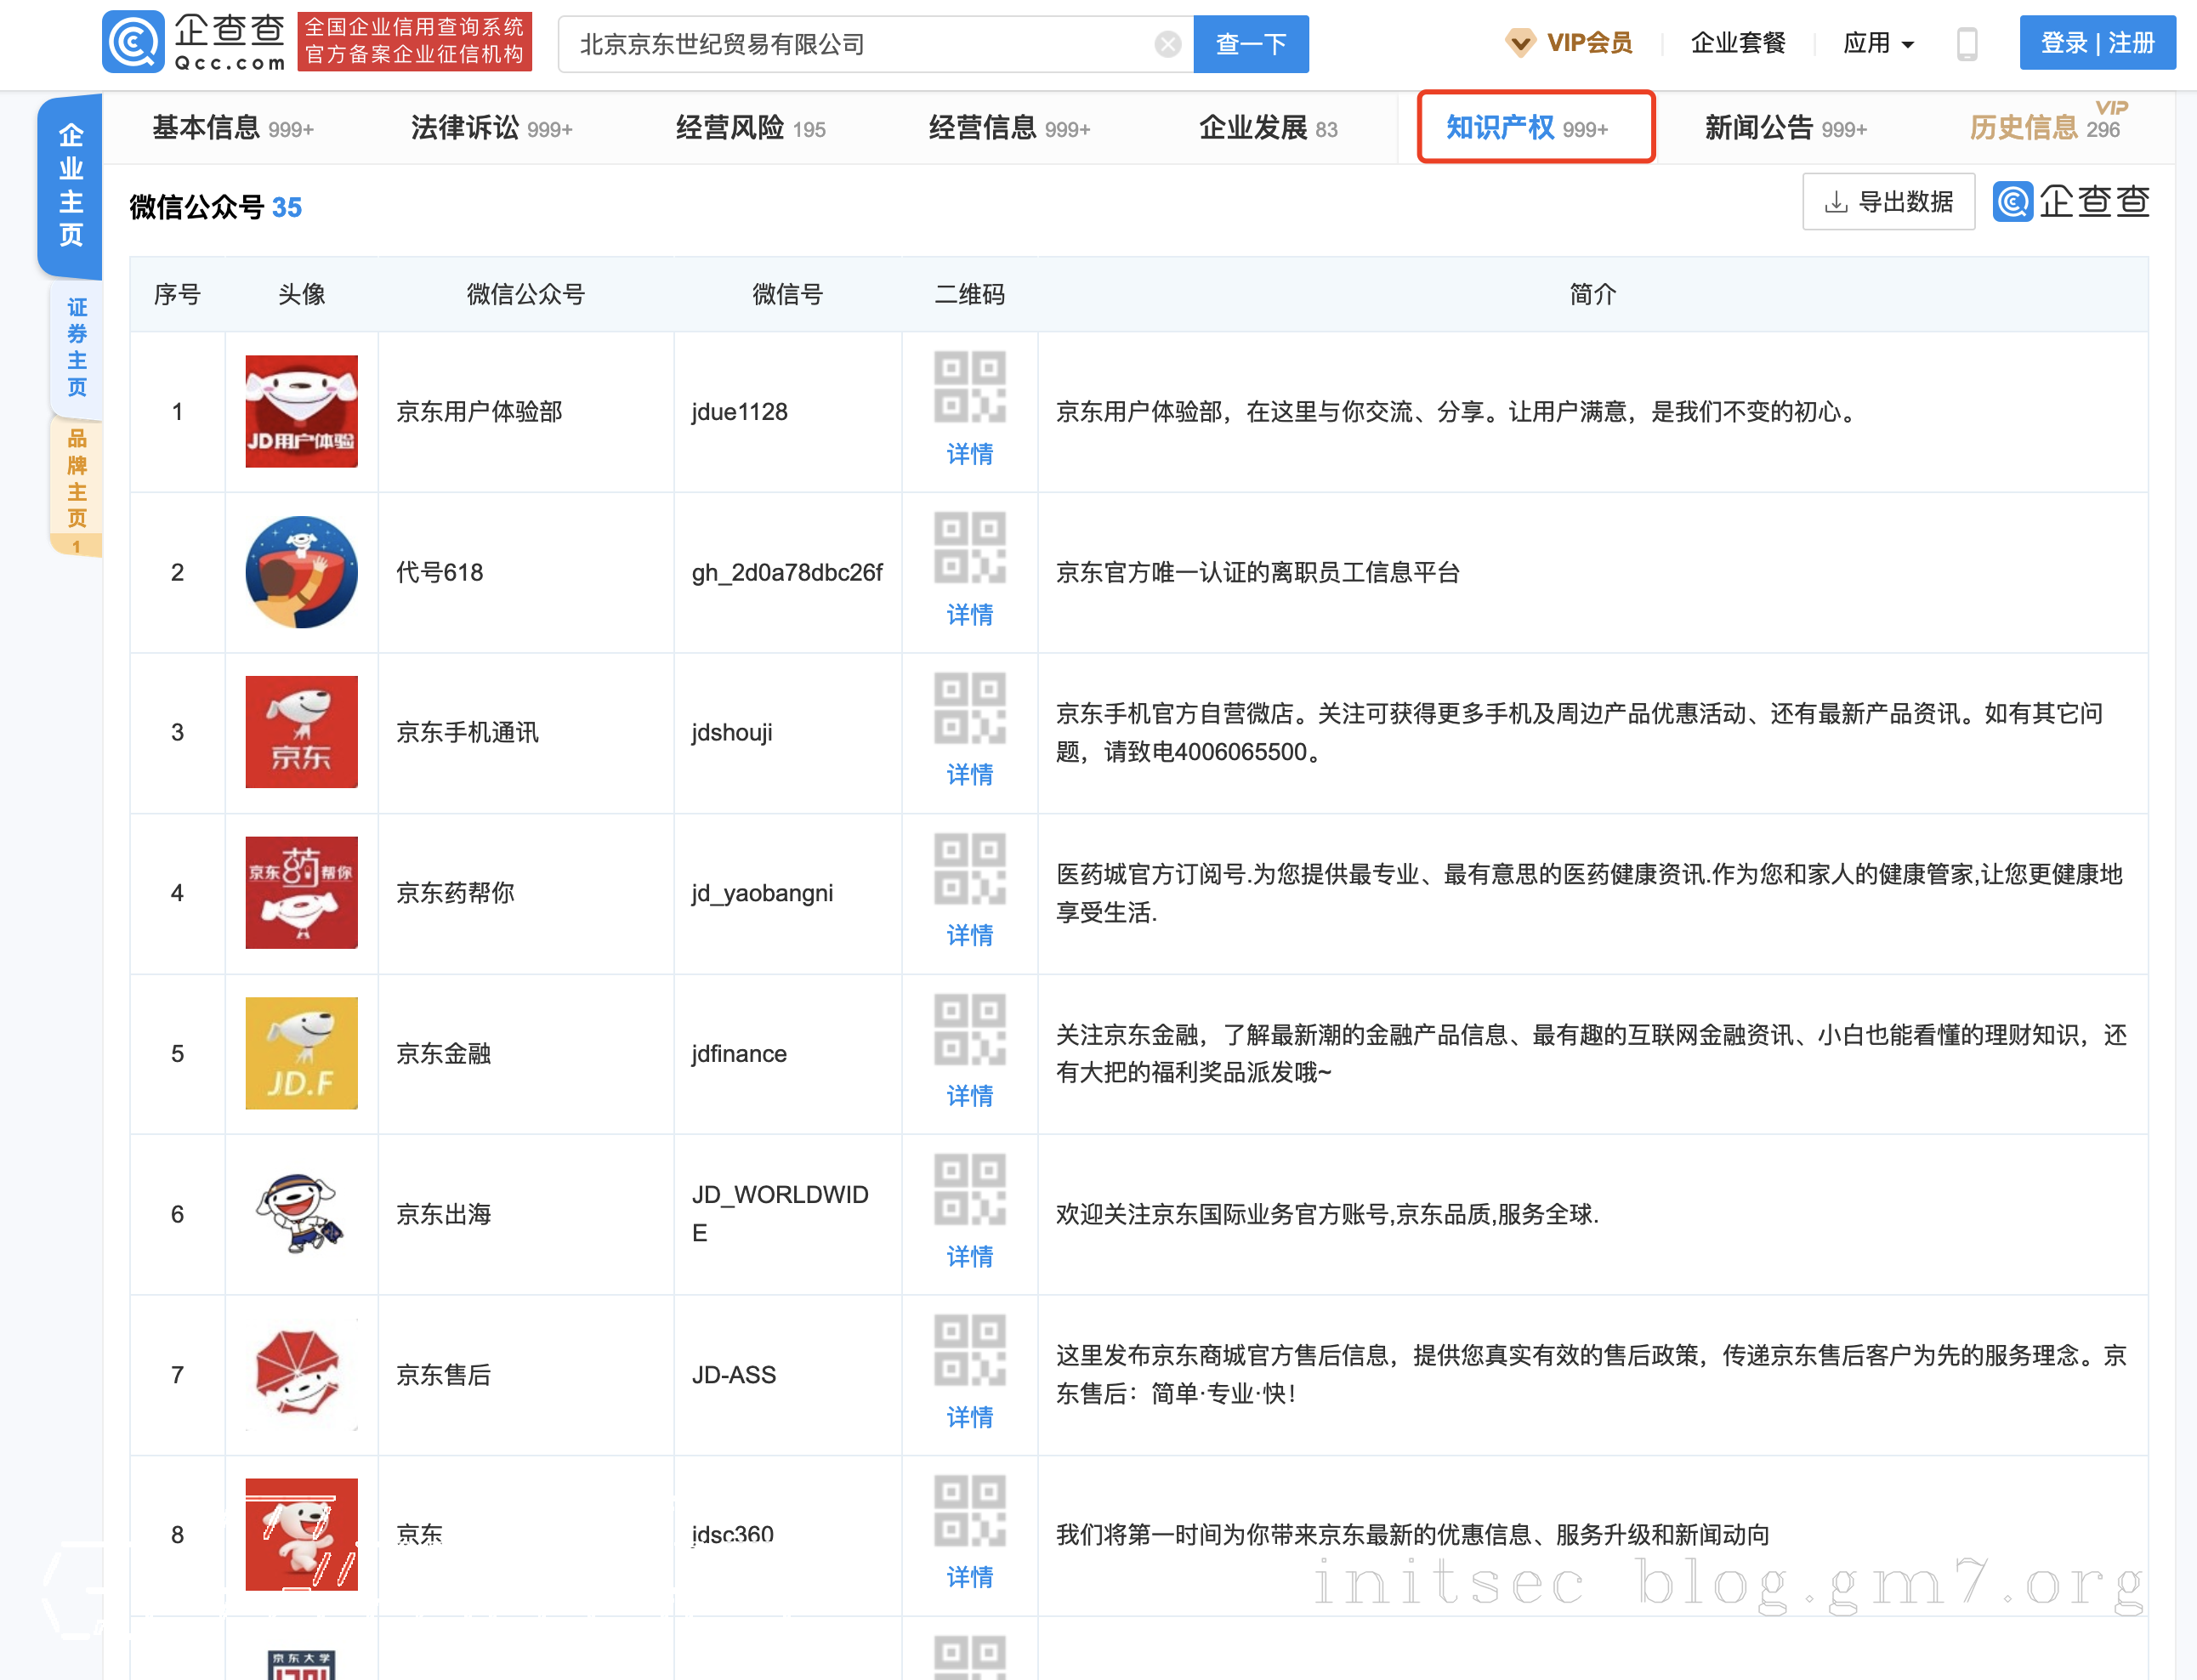Click the VIP会员 crown icon
Image resolution: width=2197 pixels, height=1680 pixels.
1519,43
